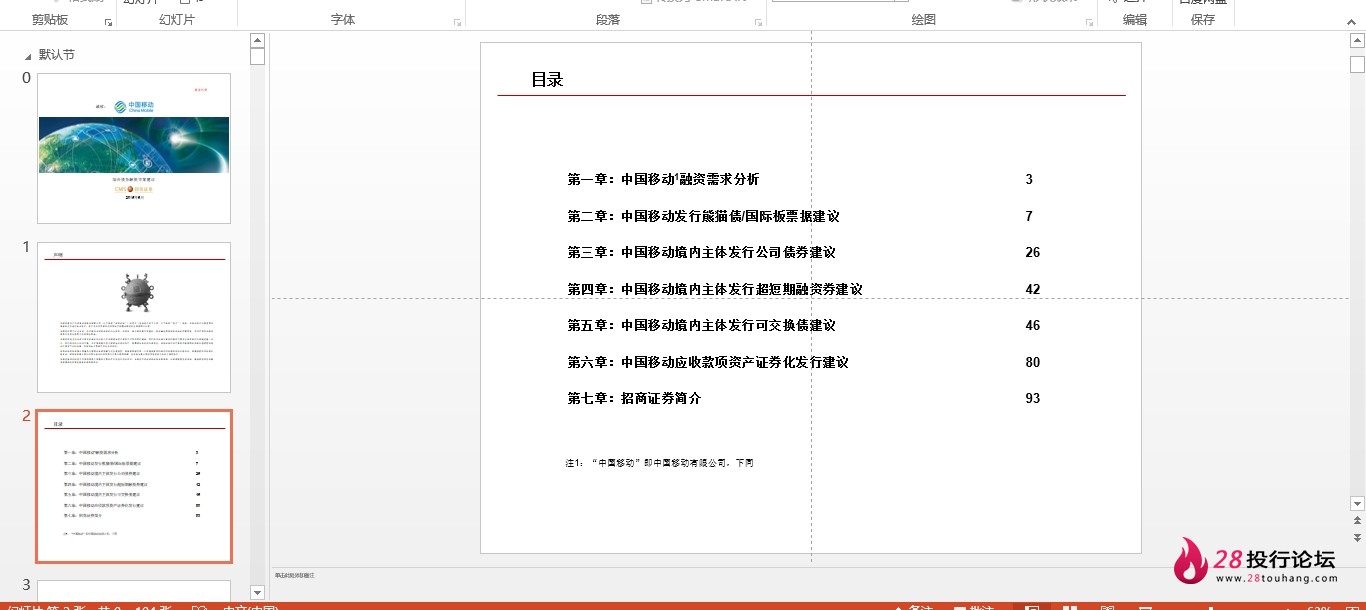Click 第三章 发行公司债券建议 line

[701, 253]
